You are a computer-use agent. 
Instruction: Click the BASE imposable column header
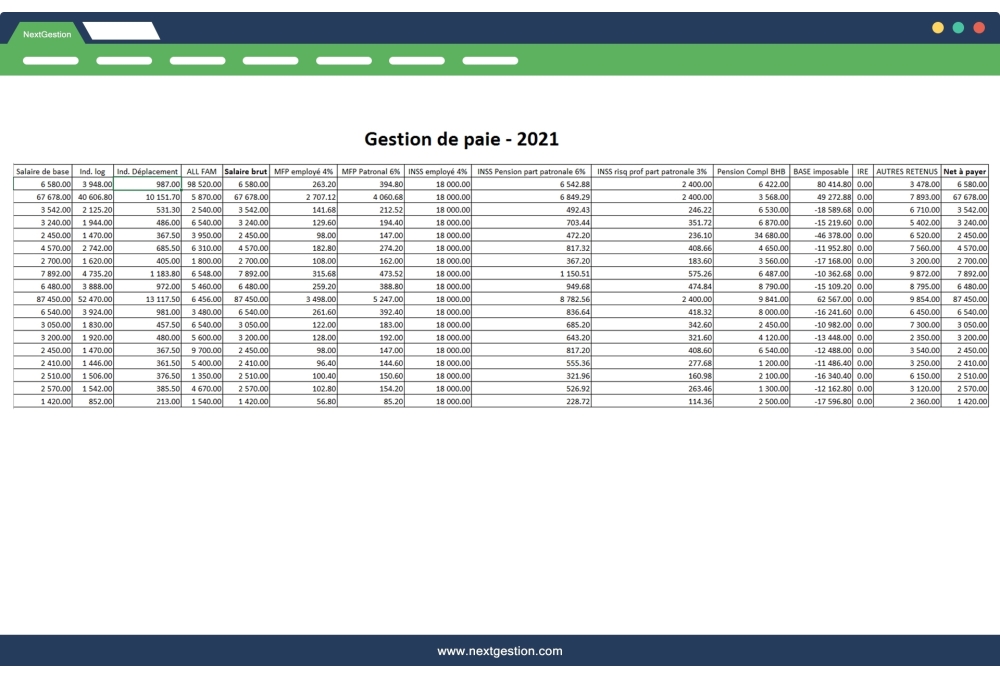pyautogui.click(x=822, y=171)
